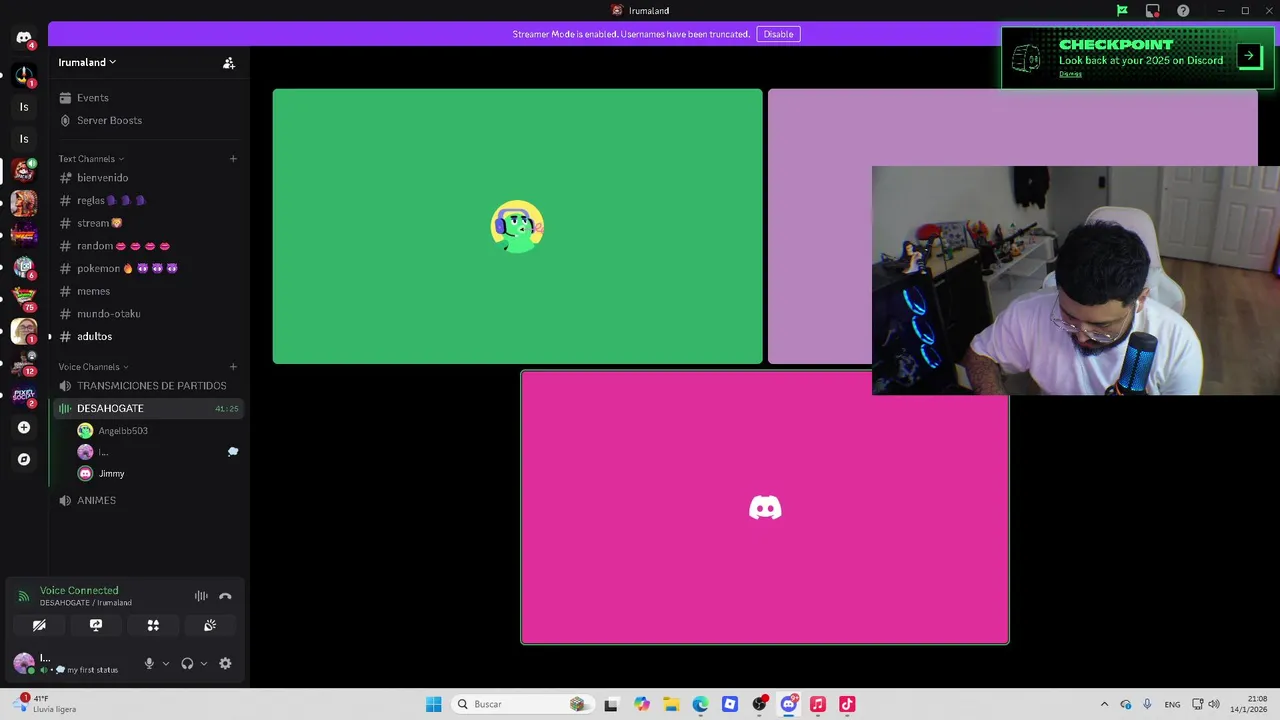Viewport: 1280px width, 720px height.
Task: Open the reglas text channel
Action: 148,200
